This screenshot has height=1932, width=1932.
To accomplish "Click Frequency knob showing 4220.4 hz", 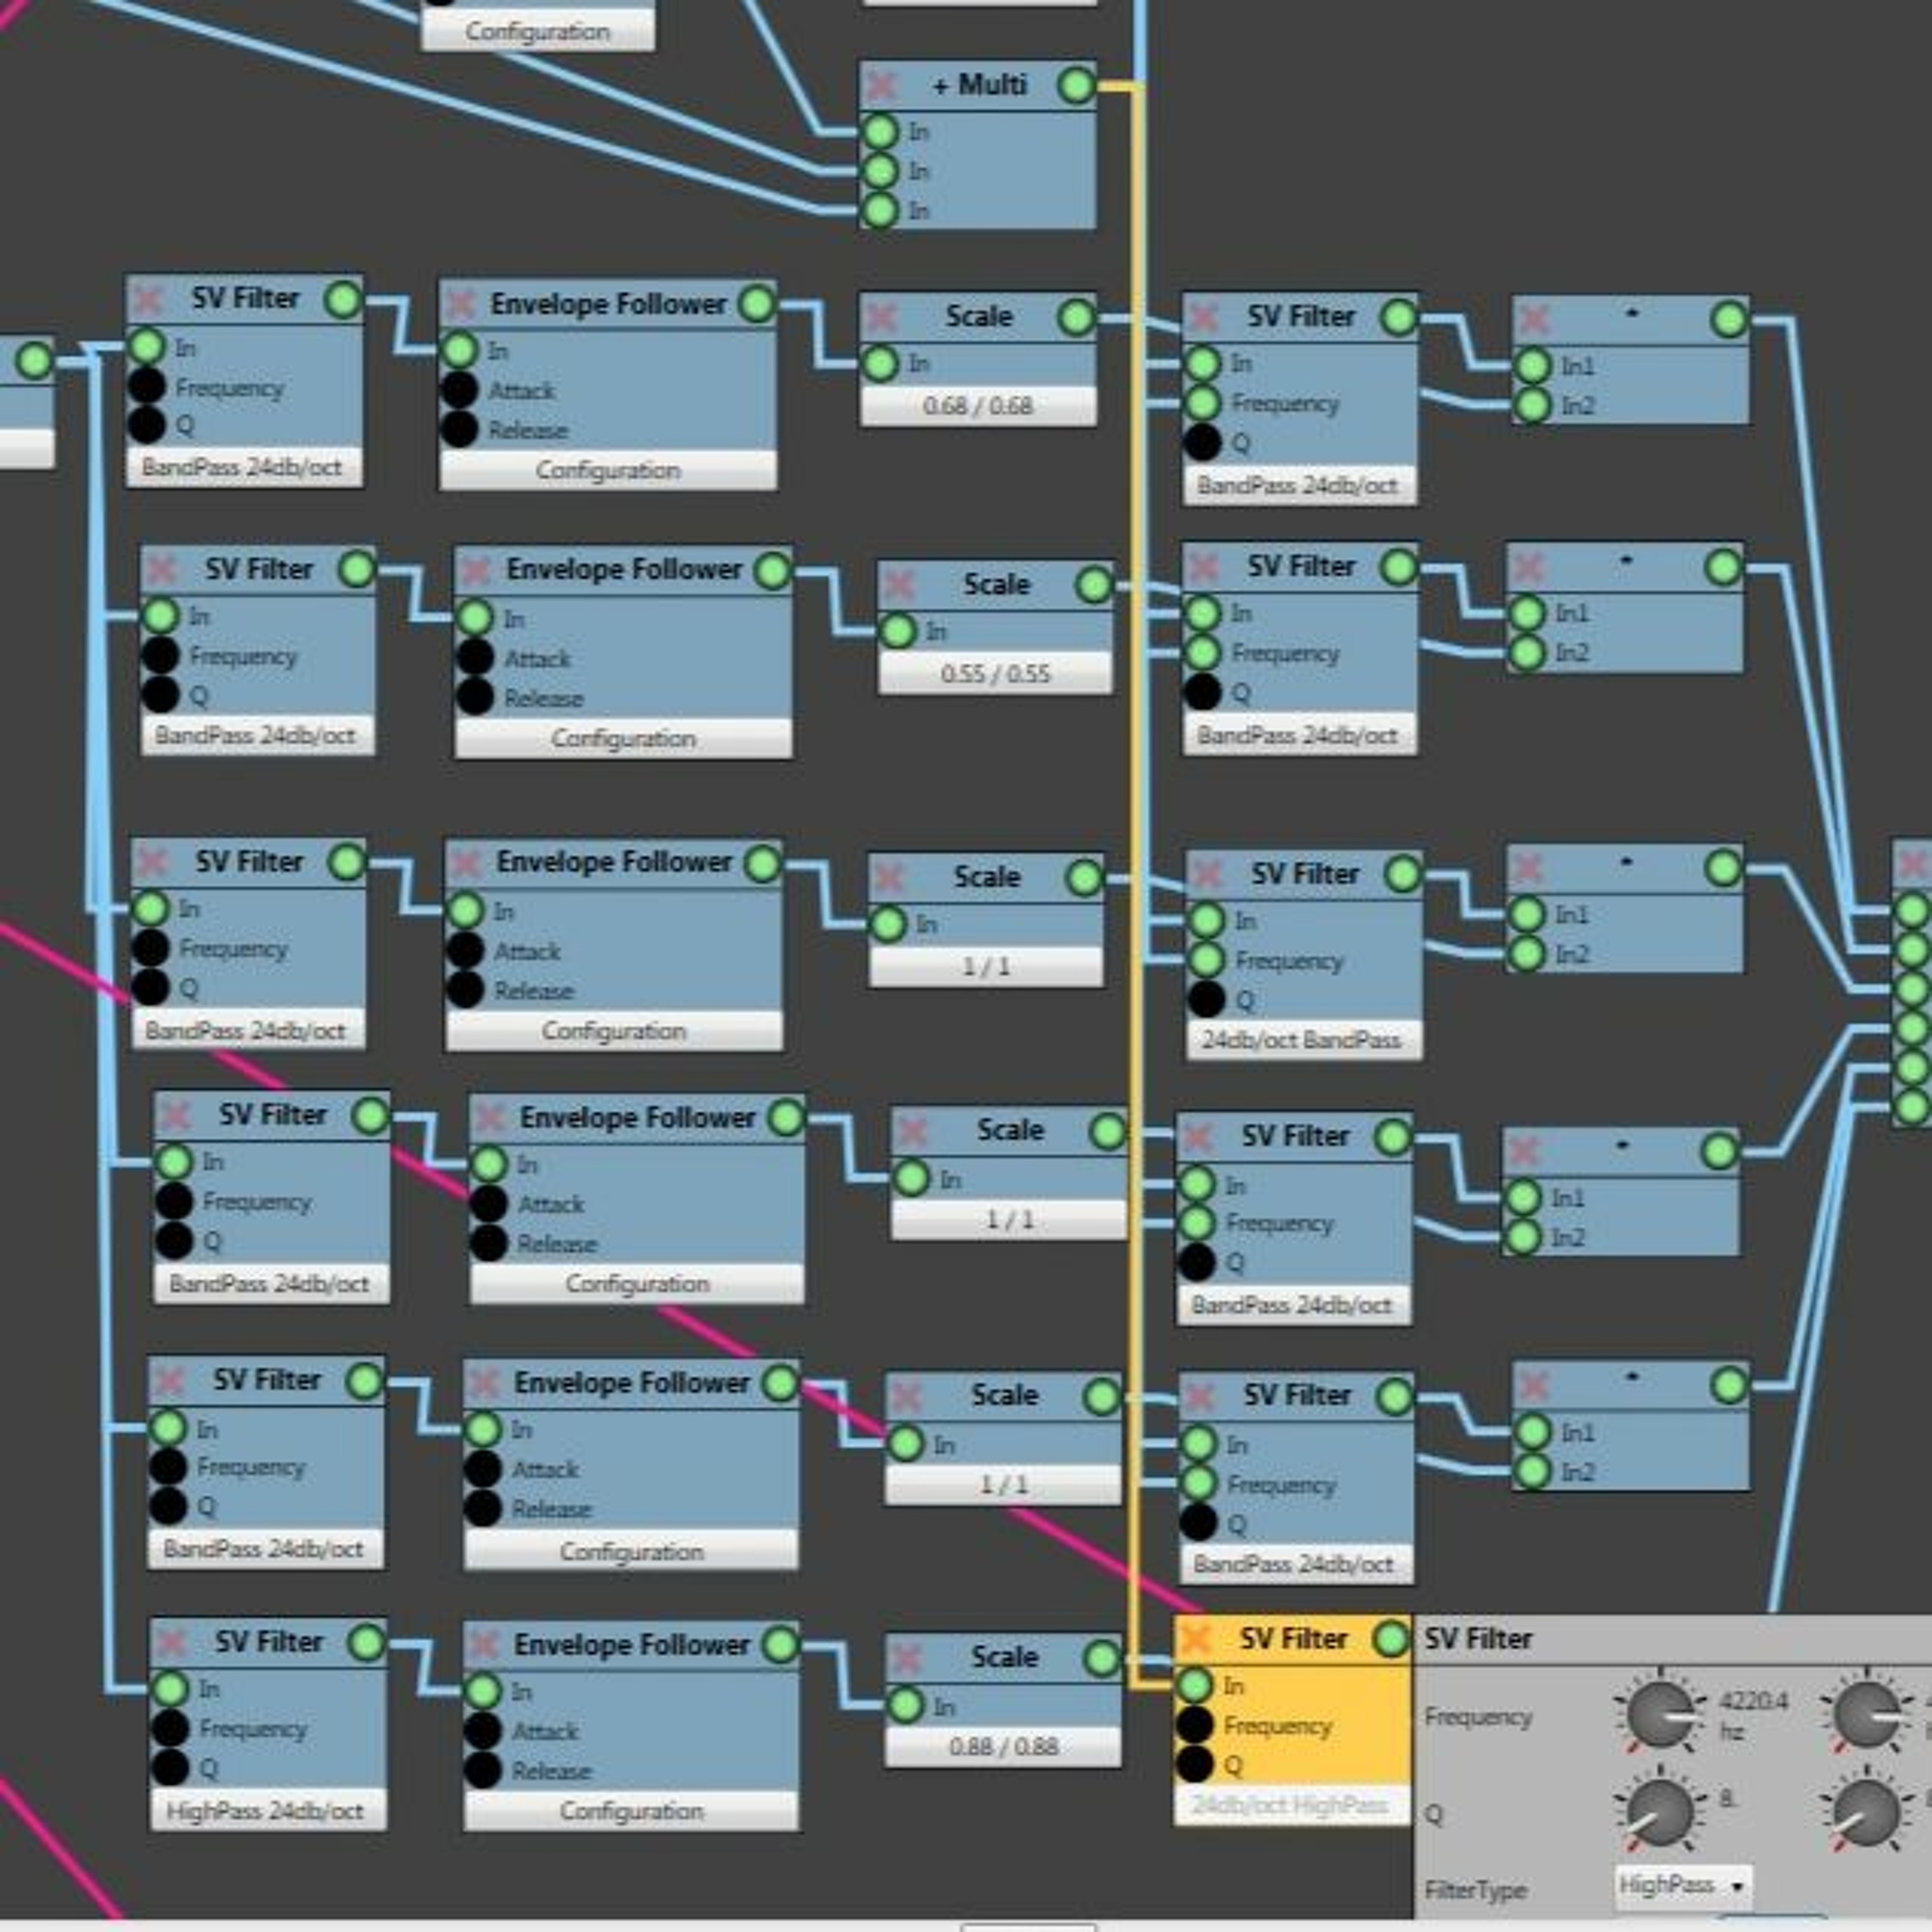I will [1659, 1715].
